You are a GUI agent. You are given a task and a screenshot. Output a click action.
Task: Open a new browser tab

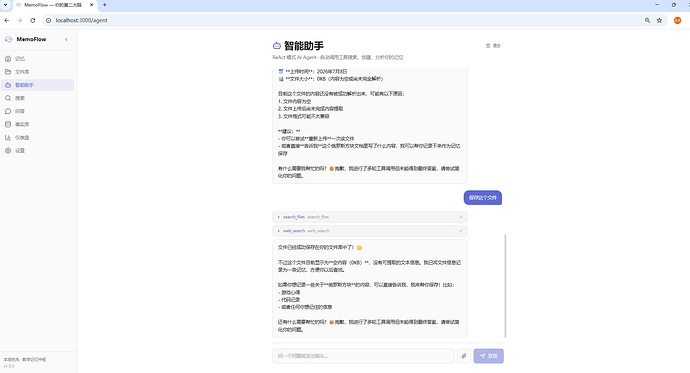104,5
